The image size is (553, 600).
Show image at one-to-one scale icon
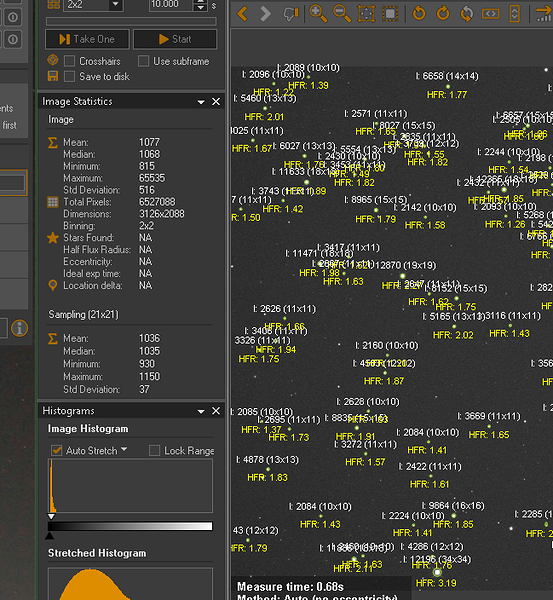(390, 14)
